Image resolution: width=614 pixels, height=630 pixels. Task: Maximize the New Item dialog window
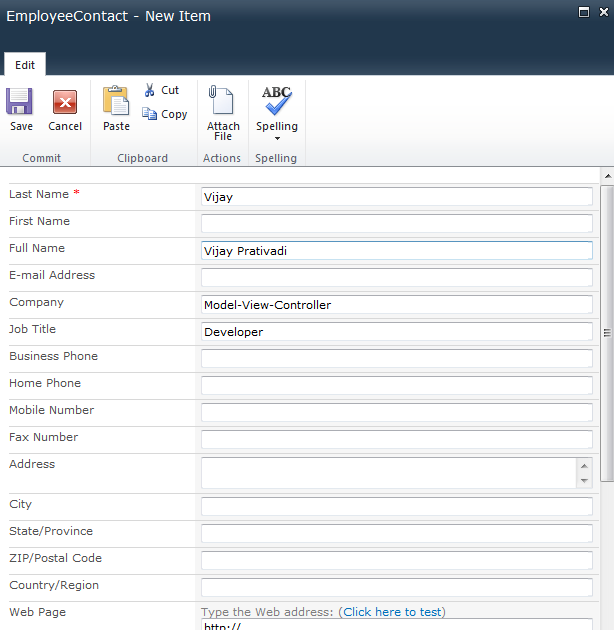(x=584, y=12)
